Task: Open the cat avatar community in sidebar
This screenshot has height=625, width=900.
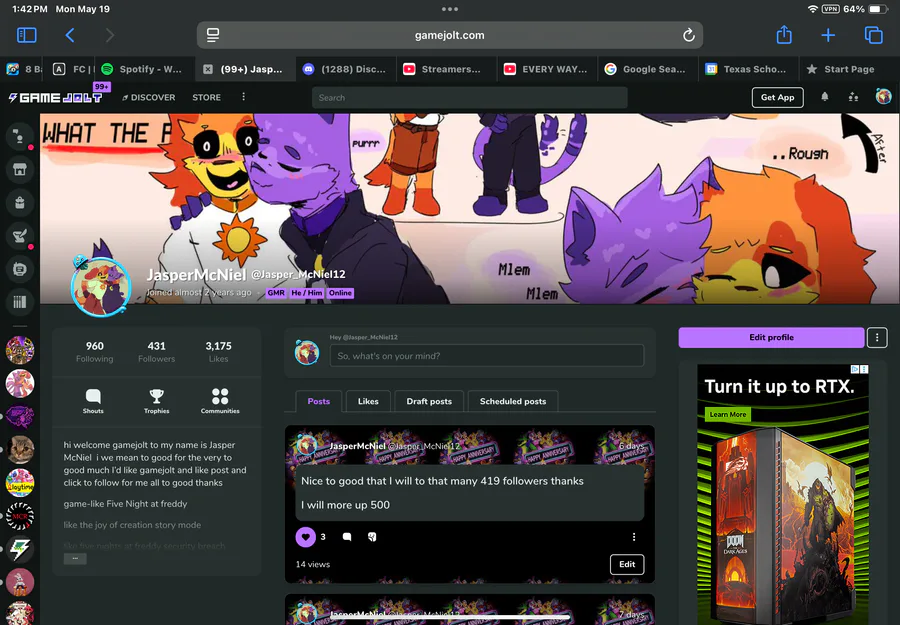Action: (20, 449)
